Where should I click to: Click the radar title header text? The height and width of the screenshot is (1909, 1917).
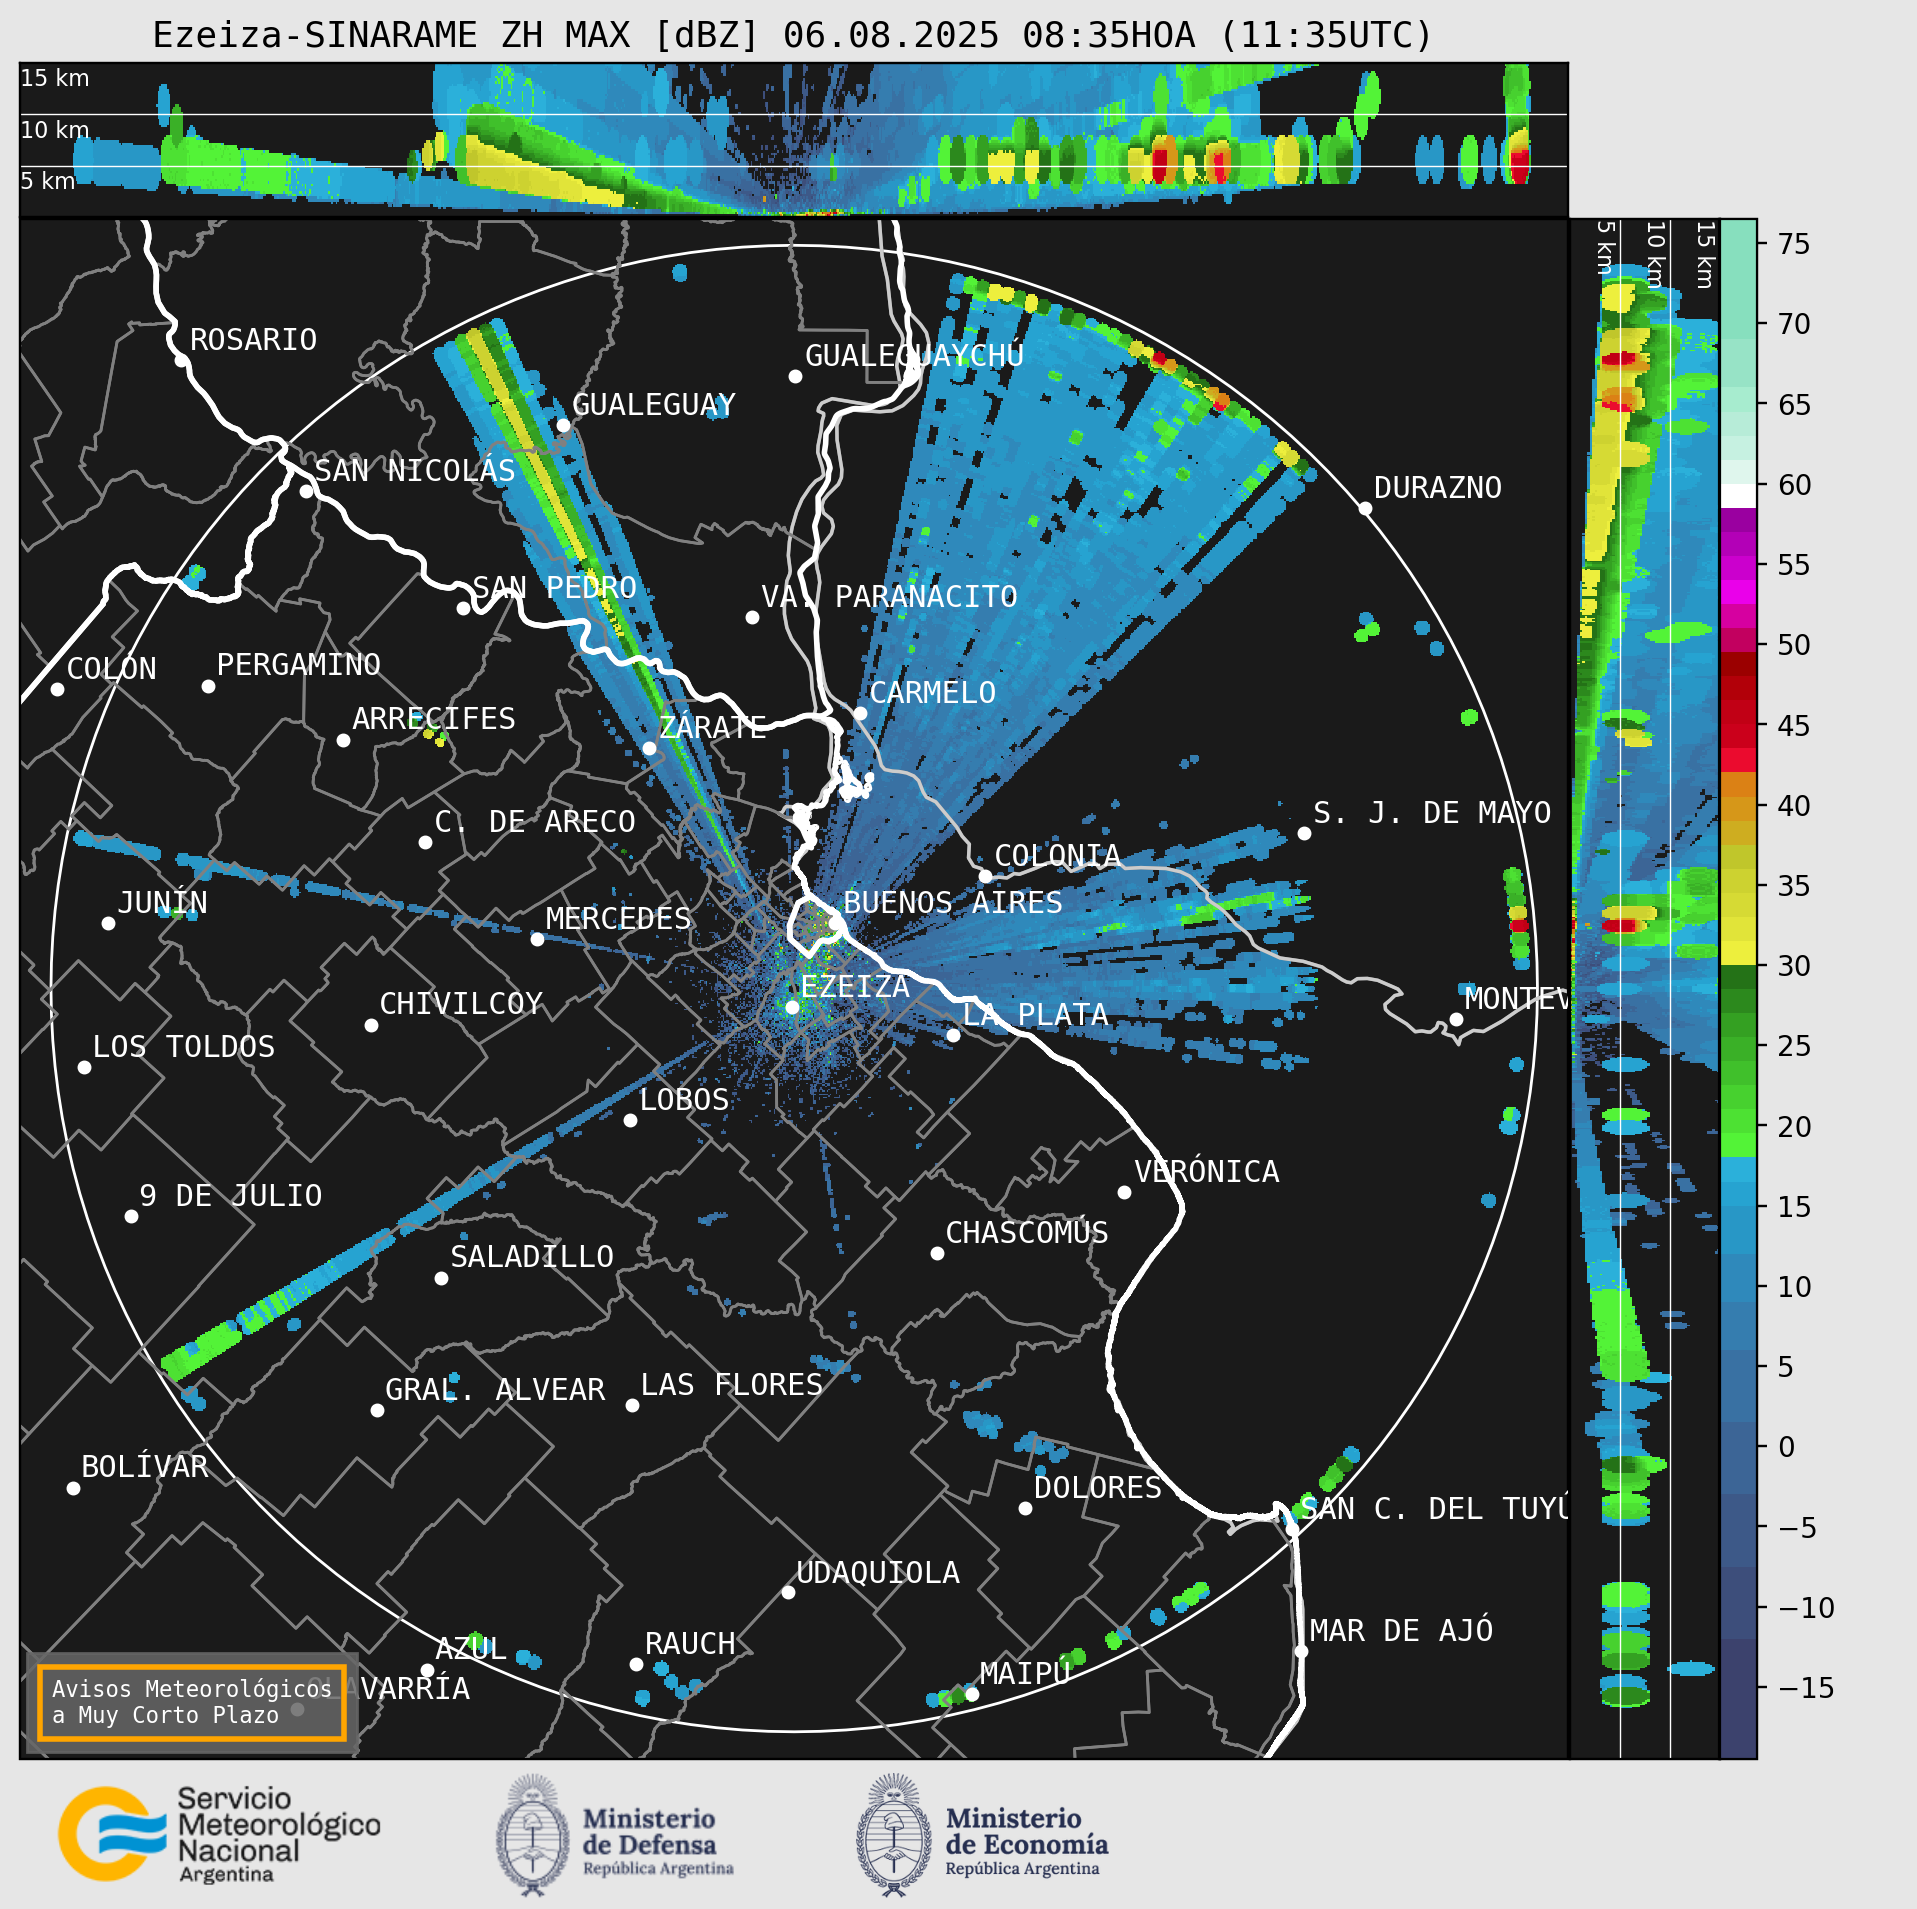click(x=792, y=35)
